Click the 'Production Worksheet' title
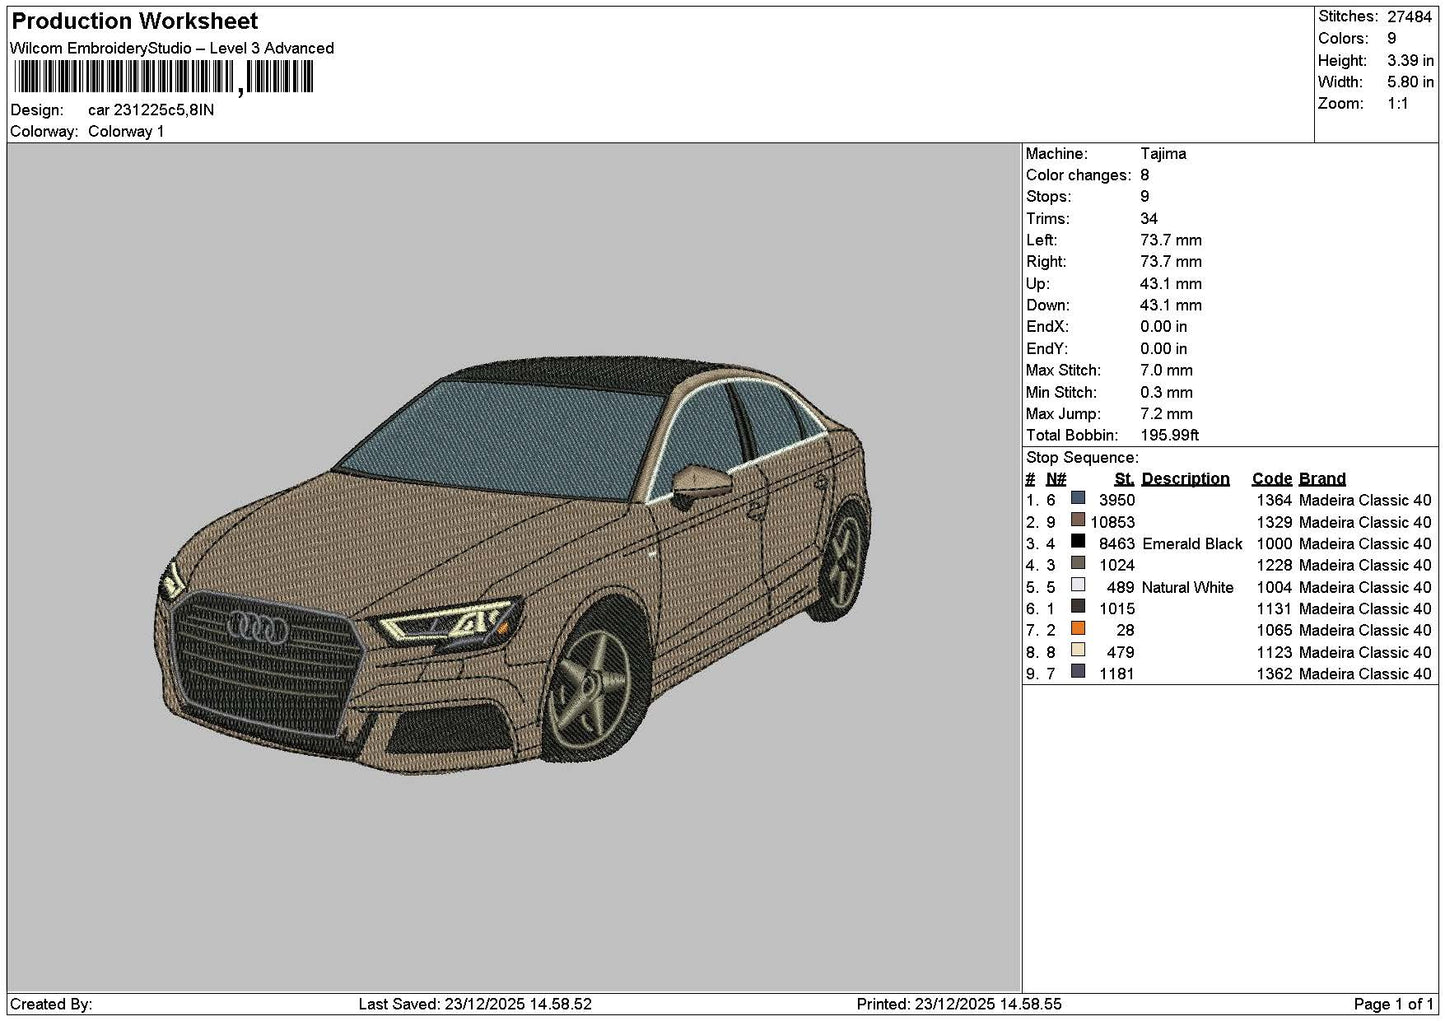 pos(135,21)
